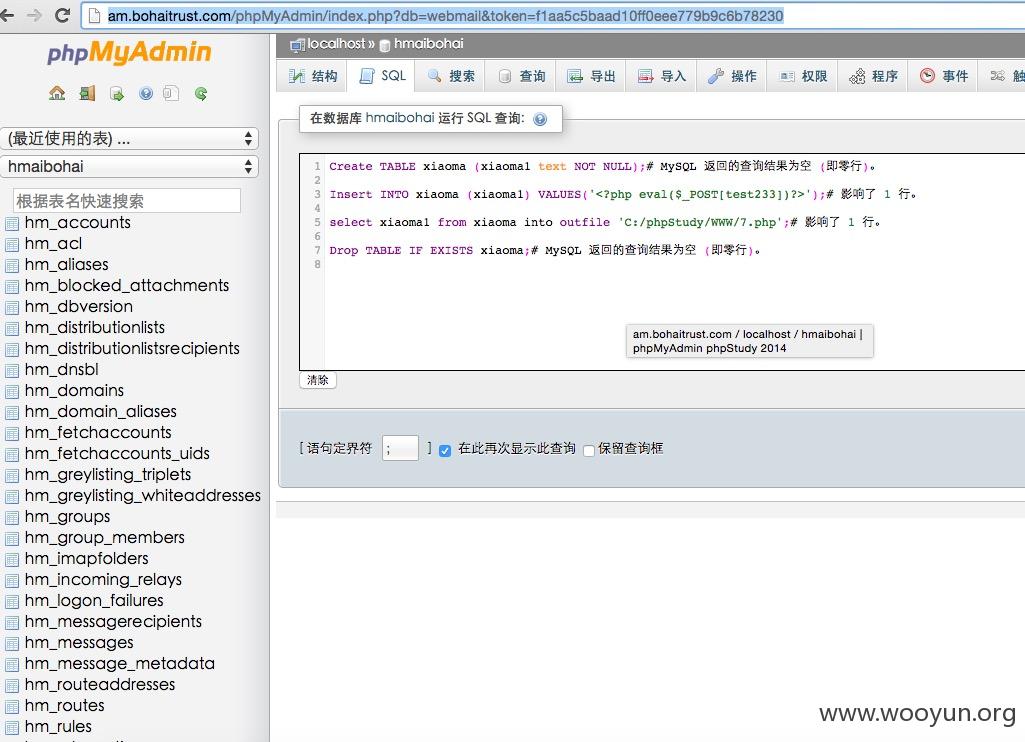Click table icon beside hm_acl

12,245
